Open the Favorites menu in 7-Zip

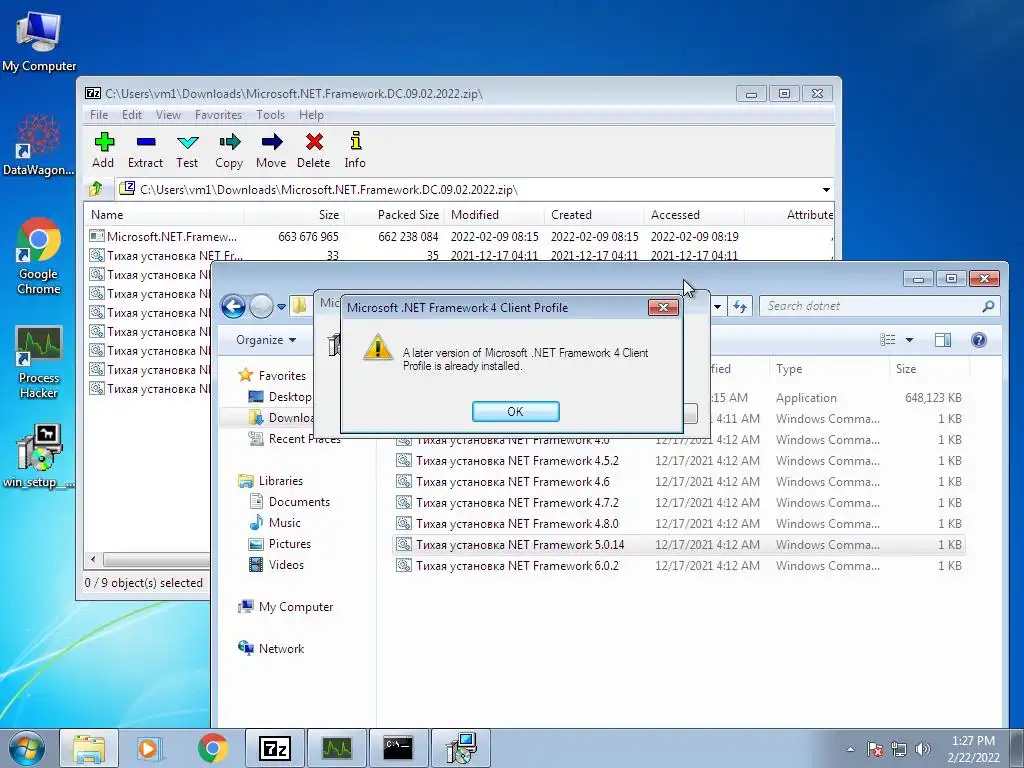(x=218, y=115)
